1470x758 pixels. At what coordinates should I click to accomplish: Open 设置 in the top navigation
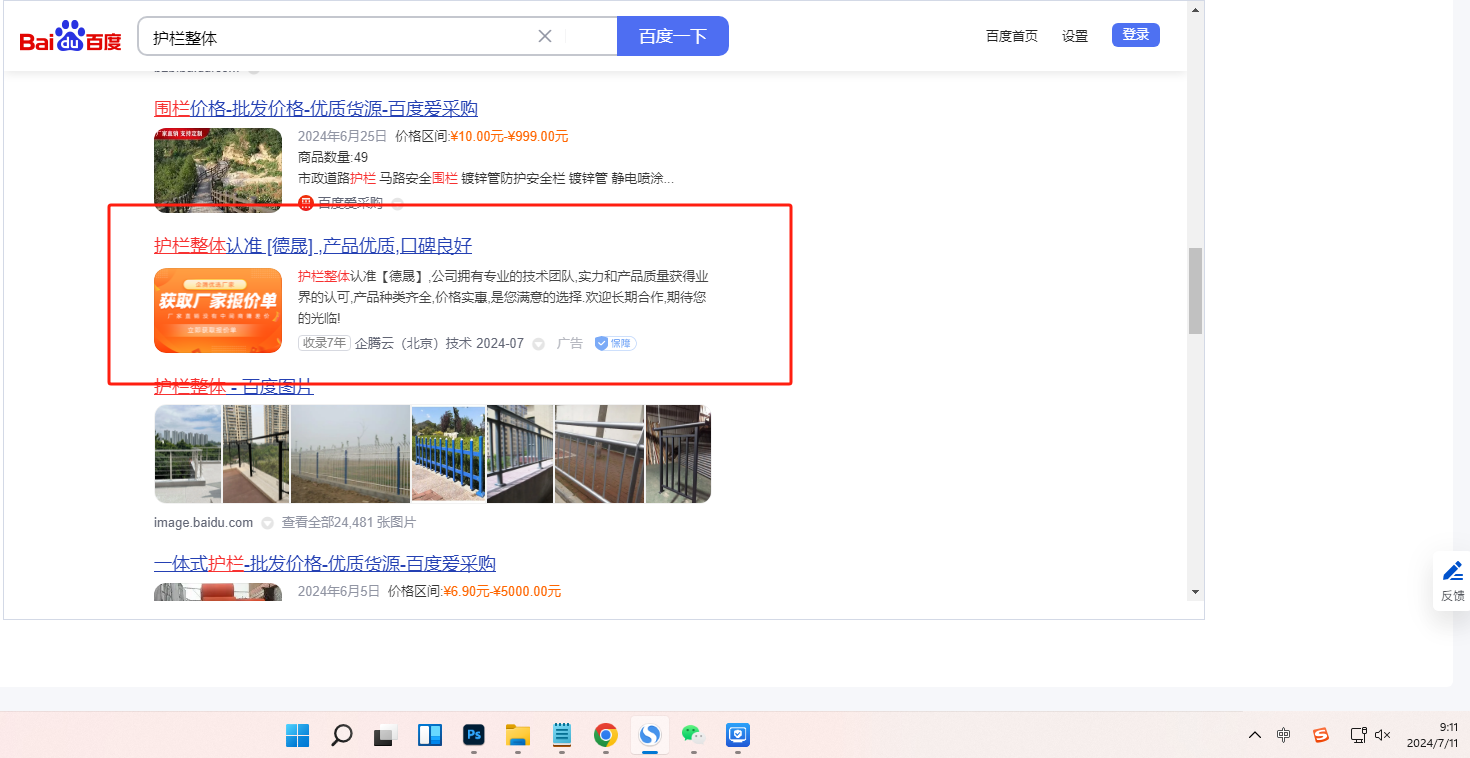click(1075, 36)
